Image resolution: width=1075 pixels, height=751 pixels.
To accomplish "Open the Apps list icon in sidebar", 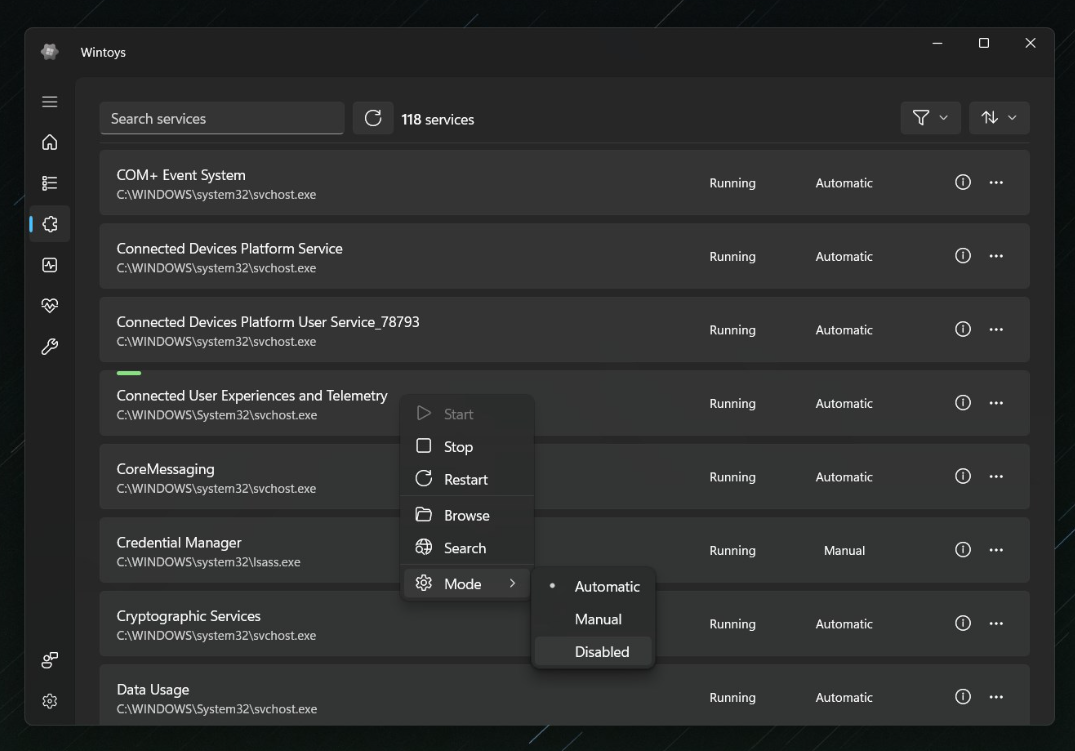I will point(49,183).
